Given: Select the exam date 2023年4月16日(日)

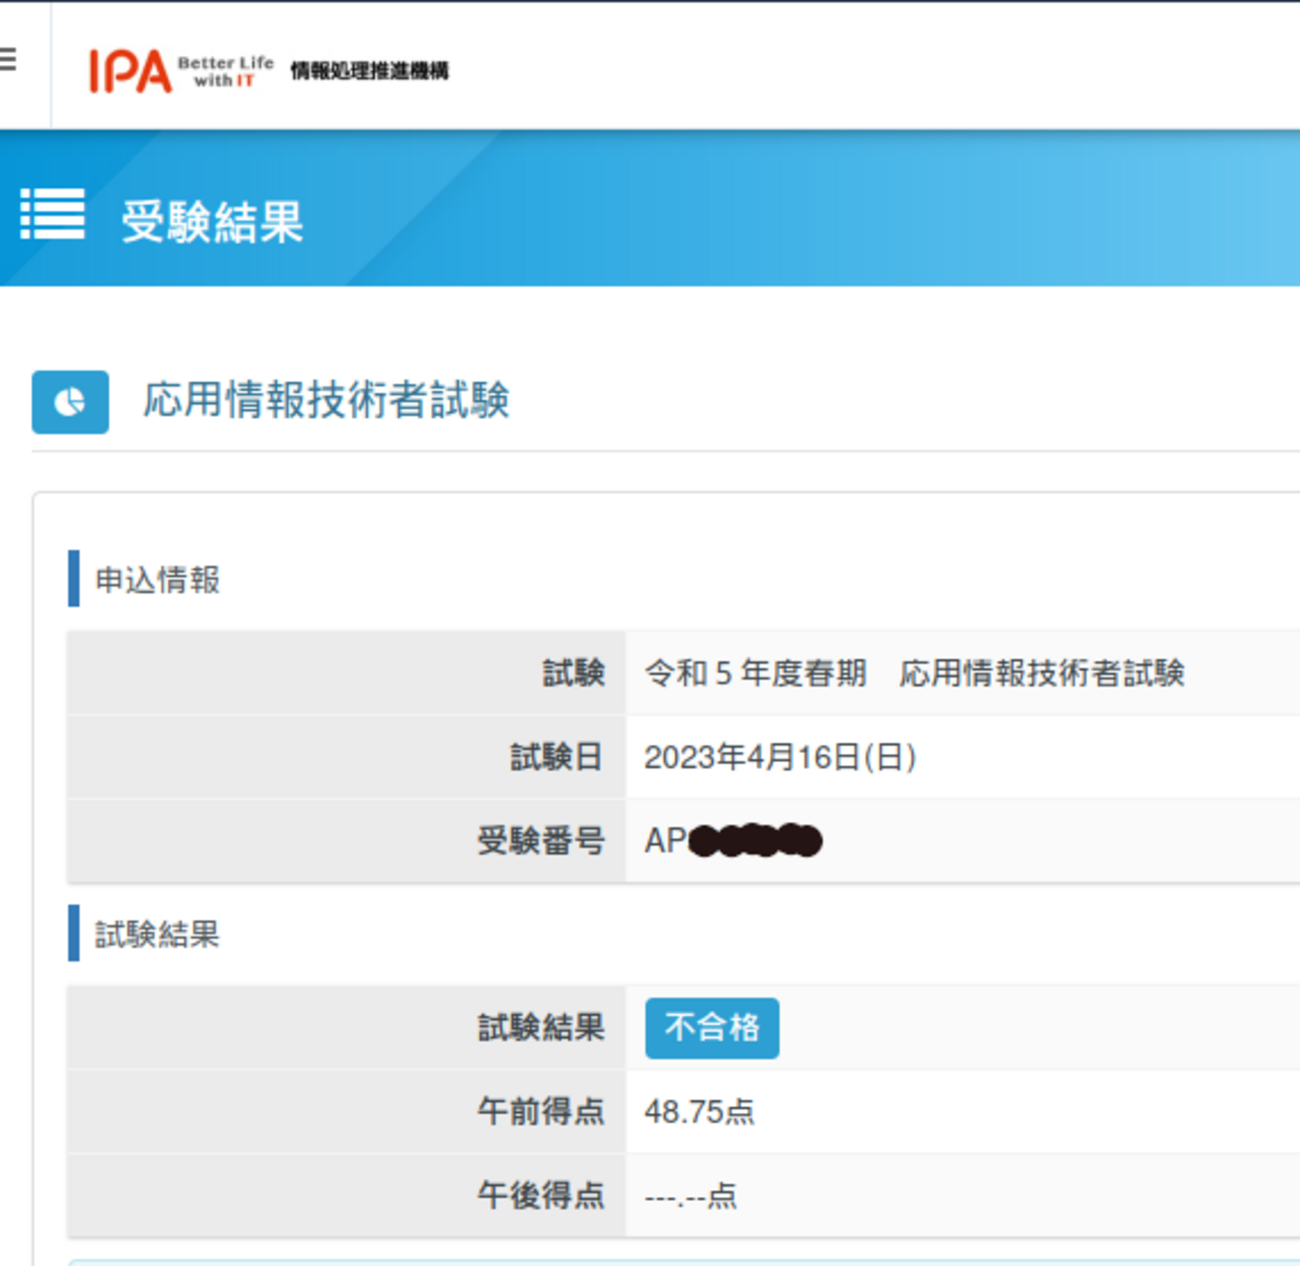Looking at the screenshot, I should (780, 757).
